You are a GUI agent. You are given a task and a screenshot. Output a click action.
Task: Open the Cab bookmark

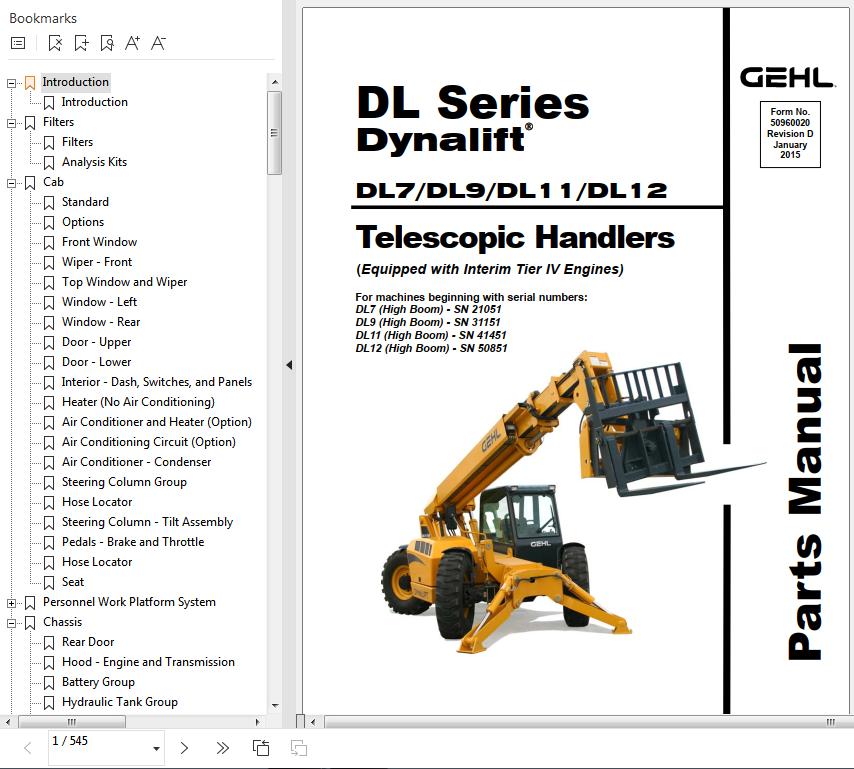point(53,182)
